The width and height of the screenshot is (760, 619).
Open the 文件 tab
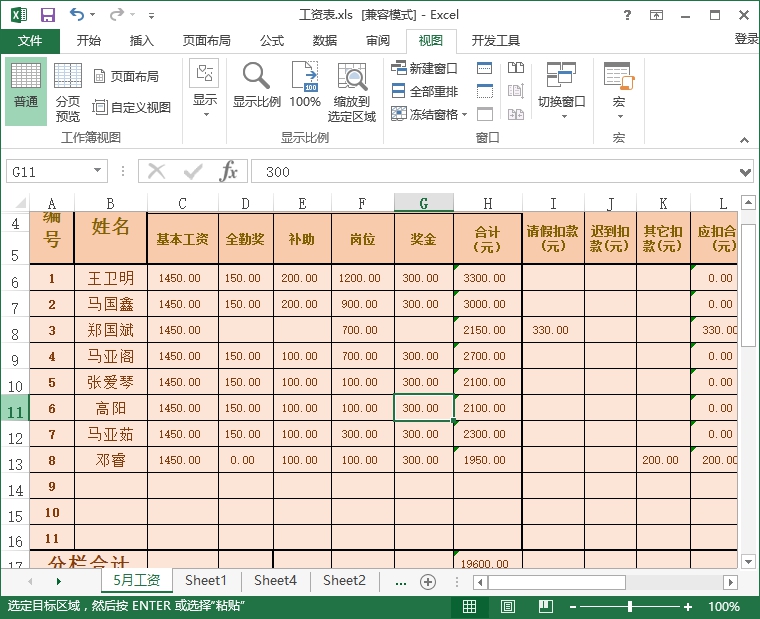(x=30, y=41)
